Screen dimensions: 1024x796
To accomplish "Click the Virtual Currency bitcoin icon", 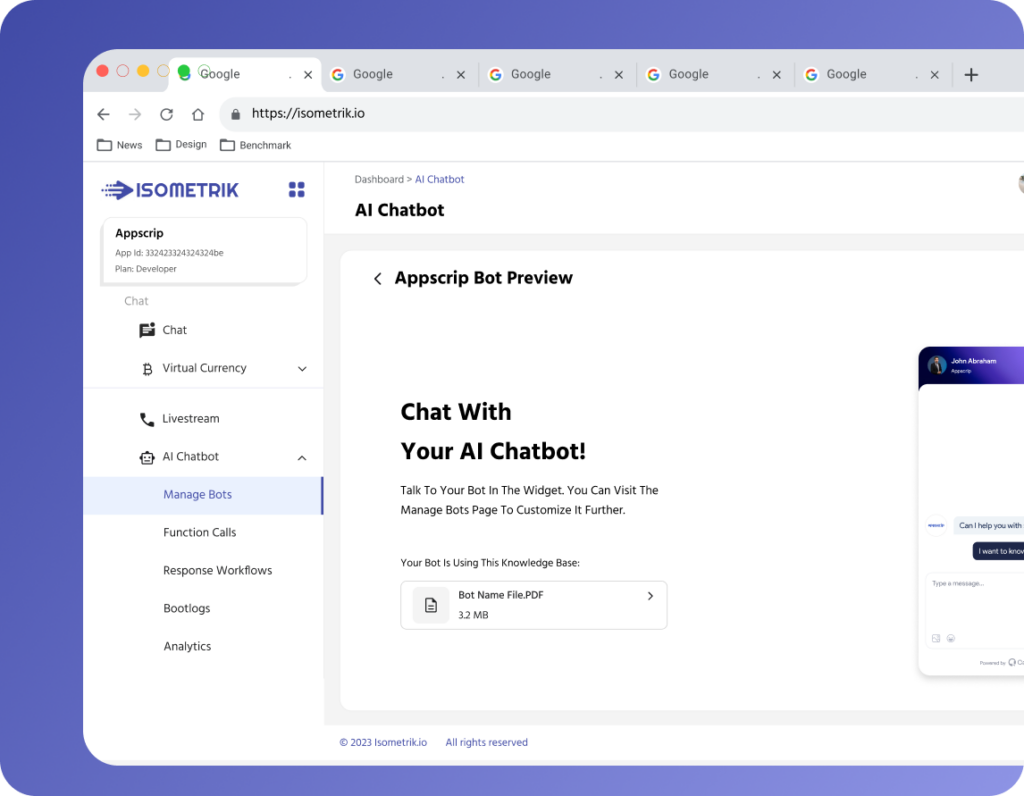I will (x=147, y=369).
